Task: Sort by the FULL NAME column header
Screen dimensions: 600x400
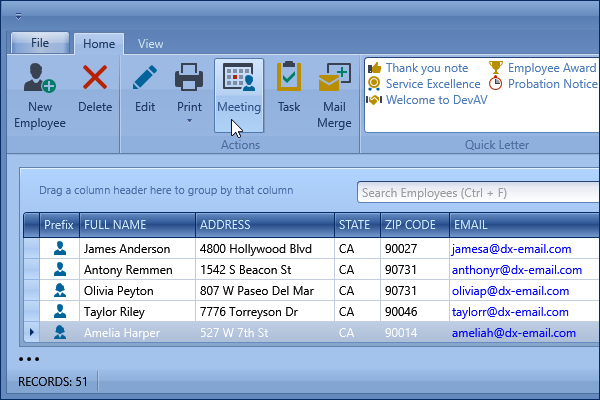Action: (135, 225)
